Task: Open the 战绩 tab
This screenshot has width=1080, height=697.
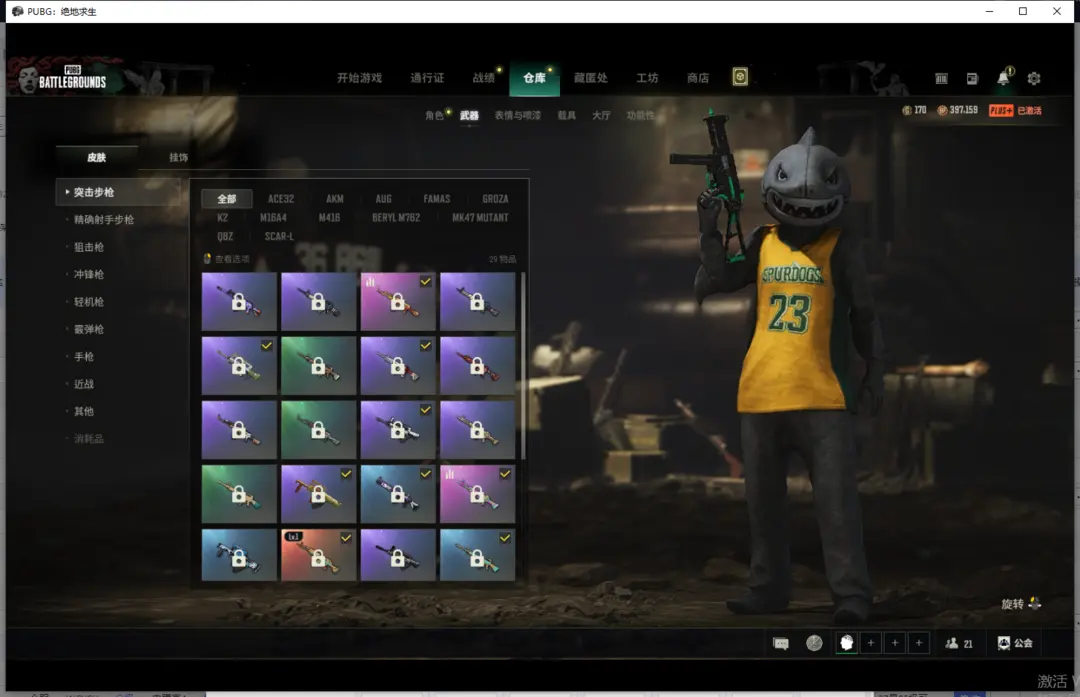Action: 484,78
